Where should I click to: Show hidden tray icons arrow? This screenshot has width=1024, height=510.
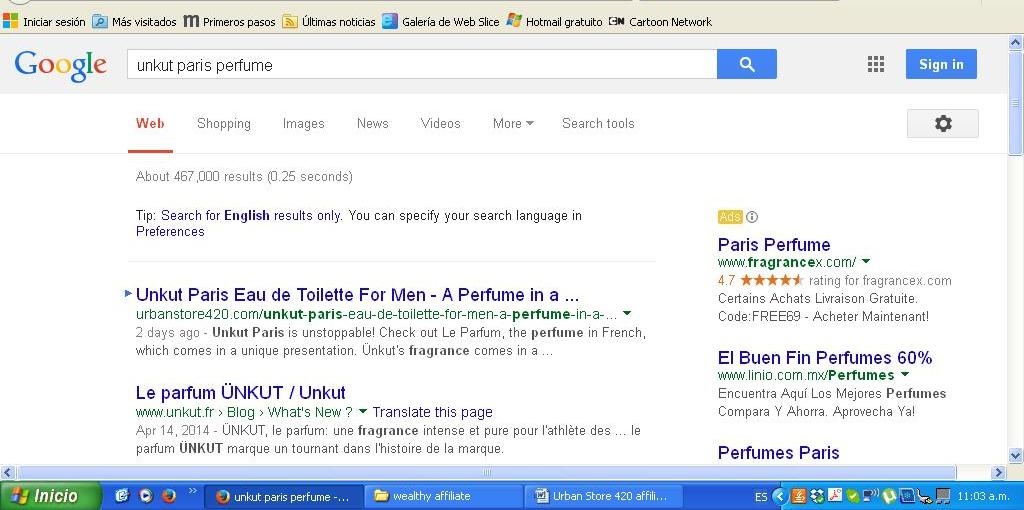(779, 496)
